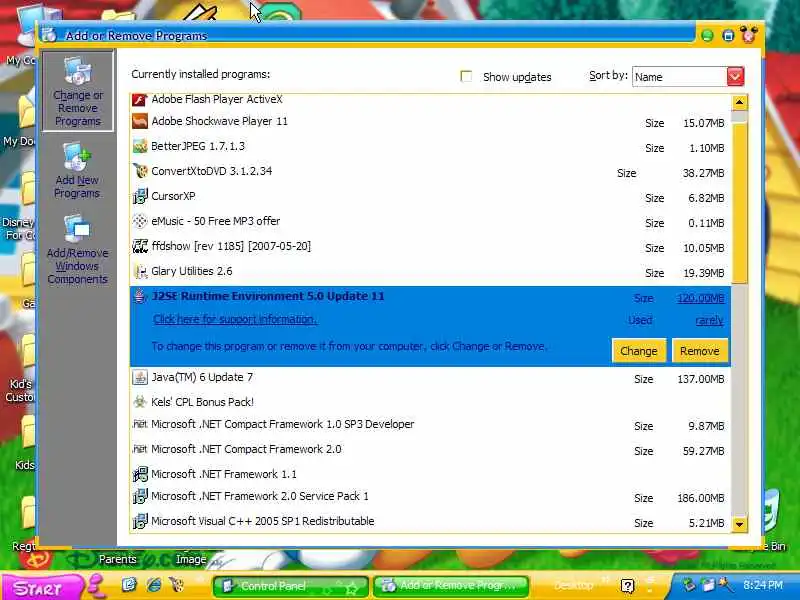Image resolution: width=800 pixels, height=600 pixels.
Task: Click the program list scroll down arrow
Action: click(x=739, y=524)
